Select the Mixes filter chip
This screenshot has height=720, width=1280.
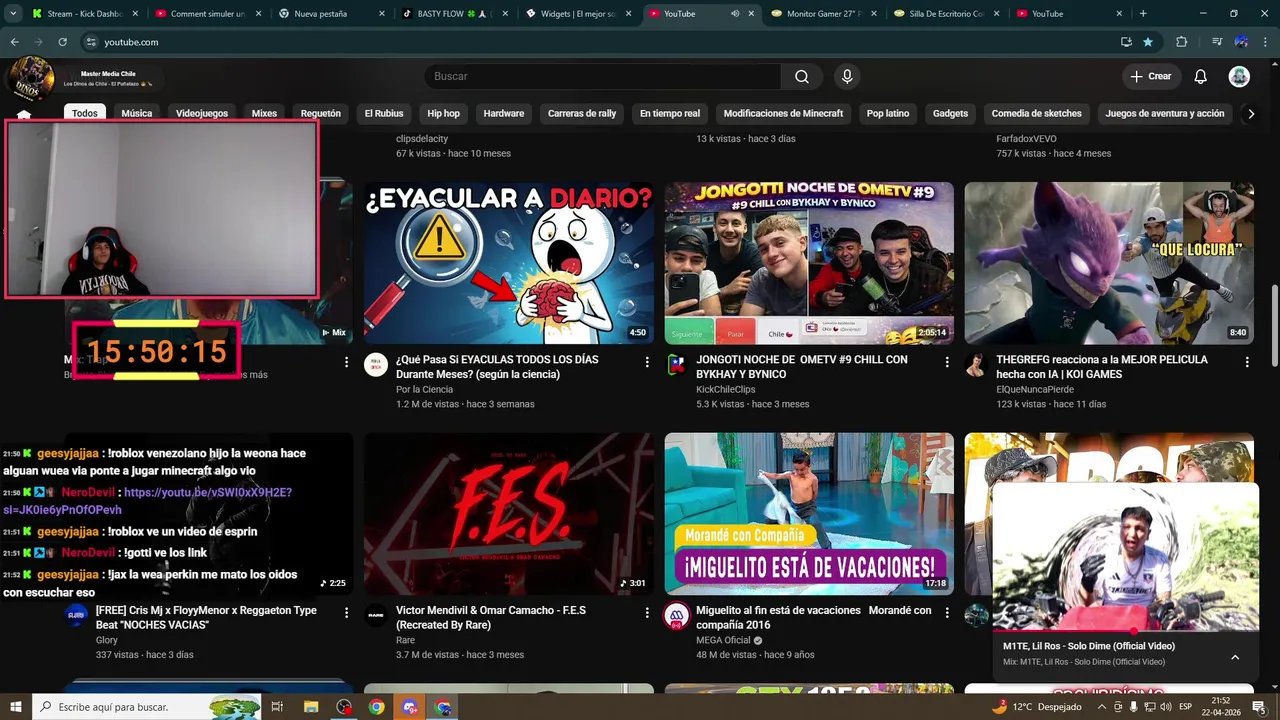point(264,113)
